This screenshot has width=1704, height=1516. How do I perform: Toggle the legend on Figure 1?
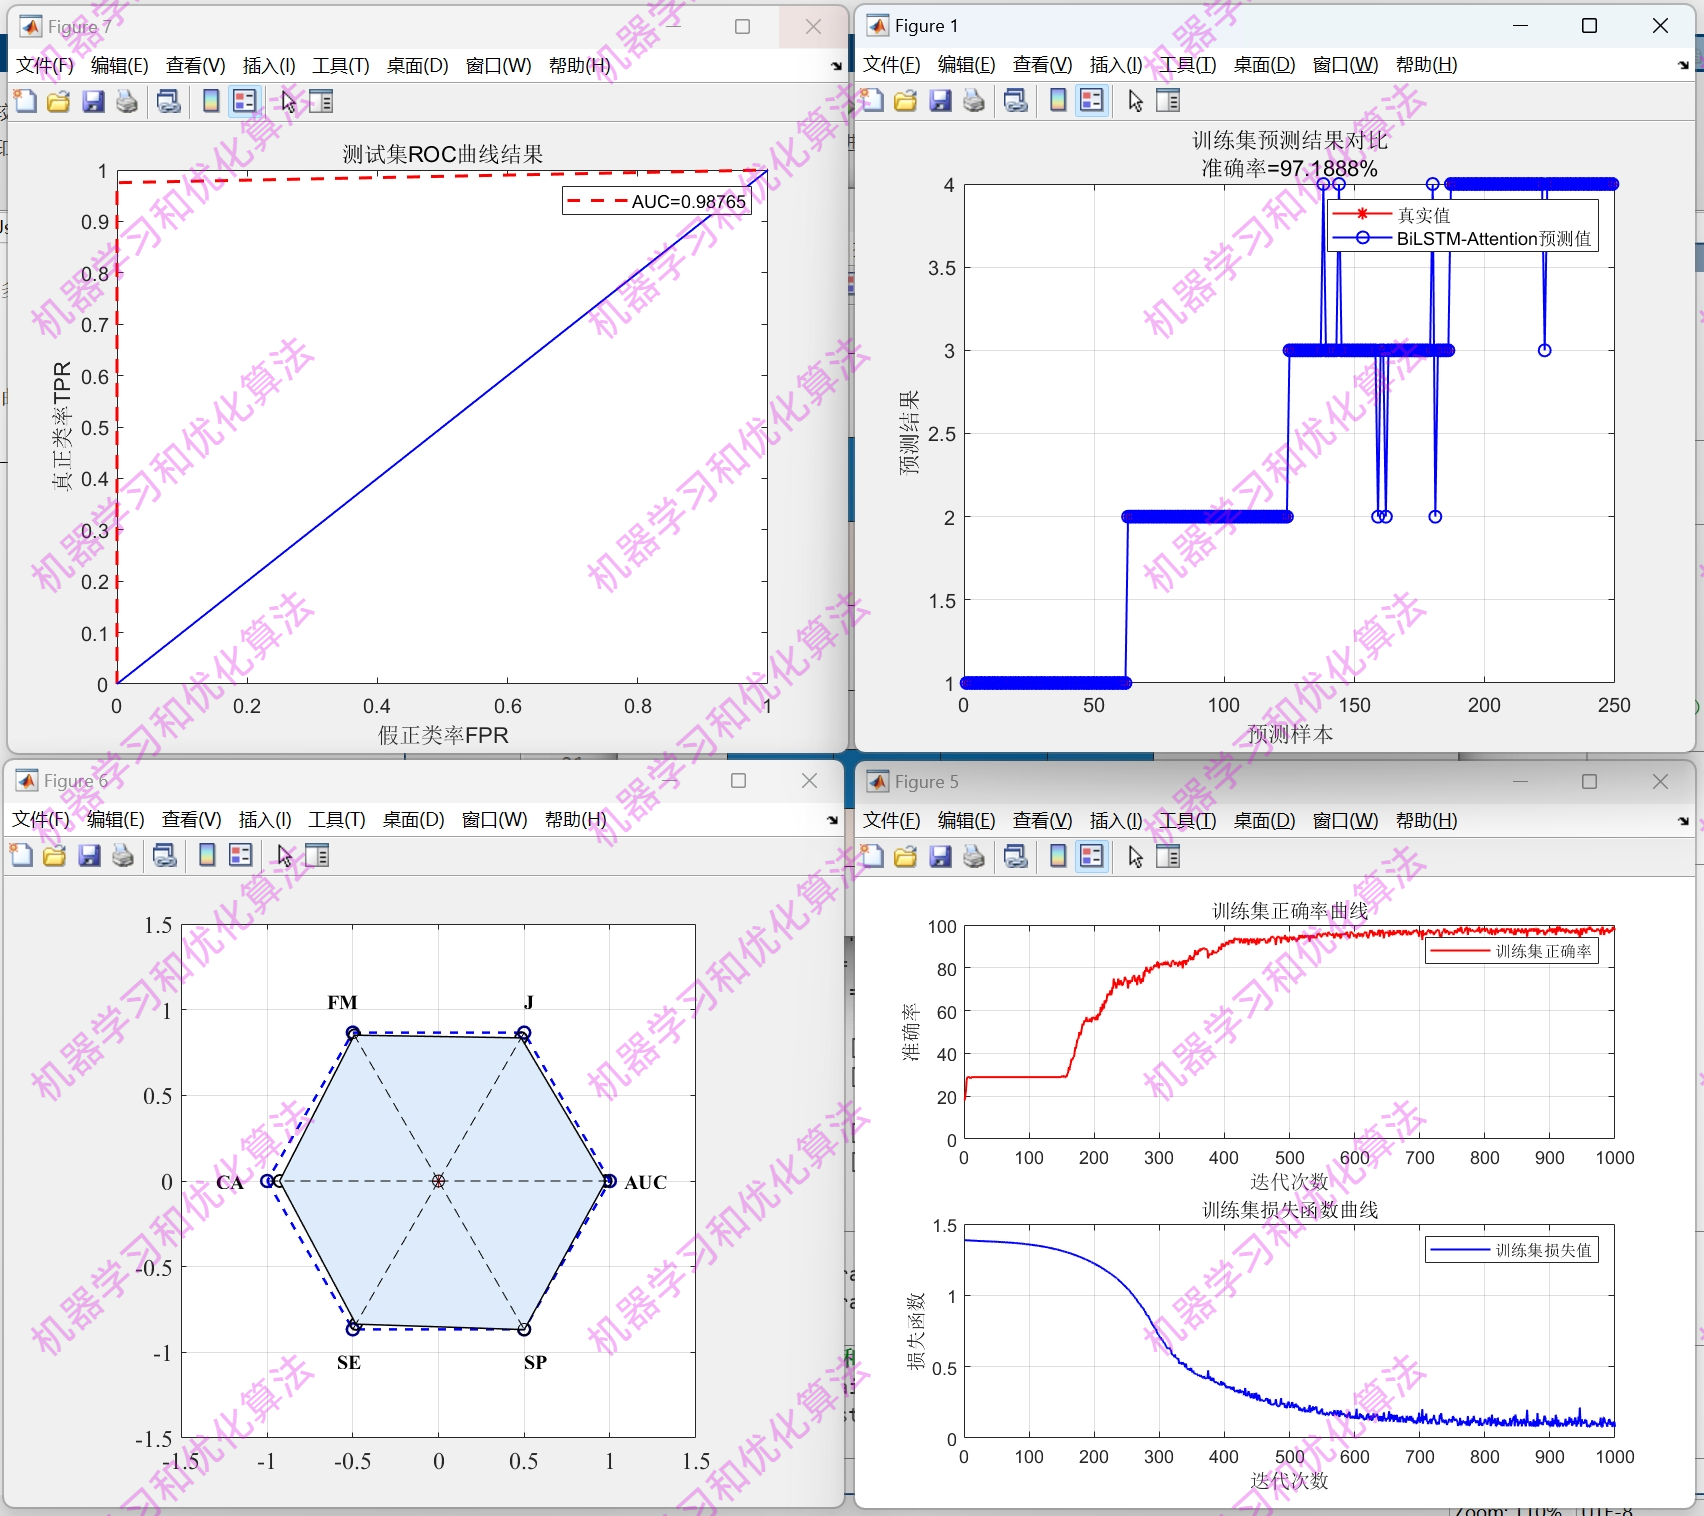pos(1091,100)
